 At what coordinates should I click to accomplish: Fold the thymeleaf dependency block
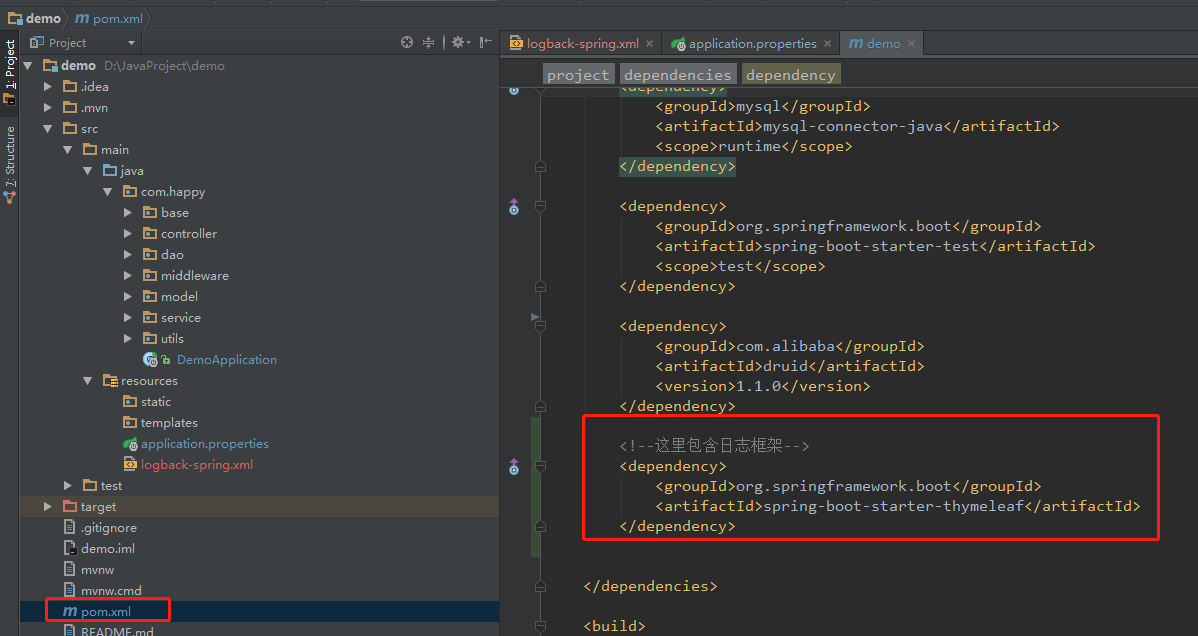[x=540, y=466]
